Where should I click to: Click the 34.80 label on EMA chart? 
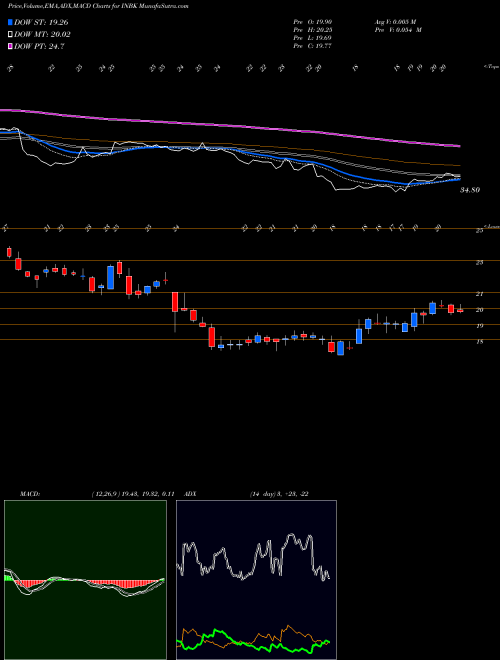pos(470,190)
